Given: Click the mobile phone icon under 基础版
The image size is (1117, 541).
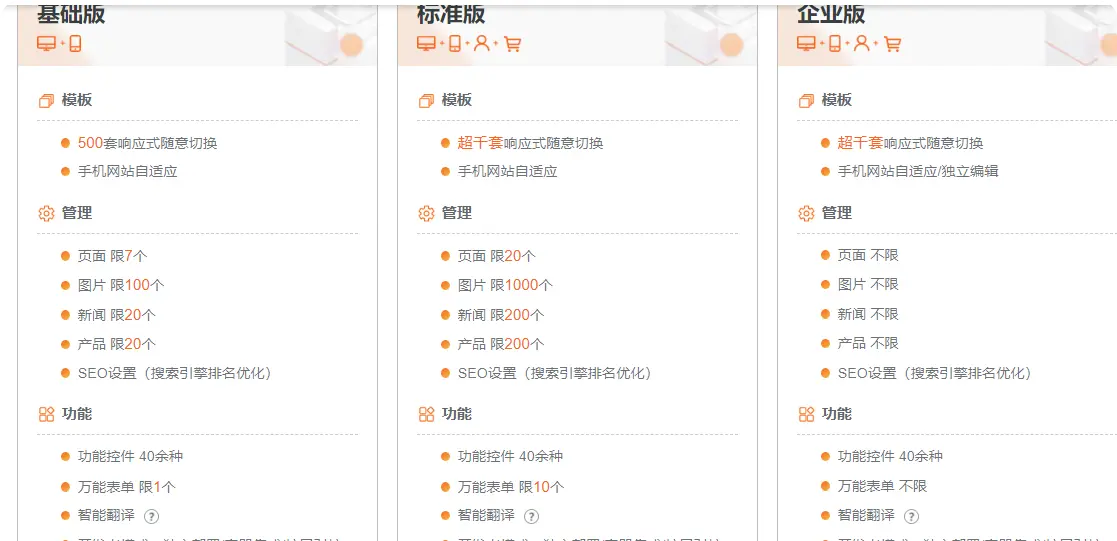Looking at the screenshot, I should [76, 44].
